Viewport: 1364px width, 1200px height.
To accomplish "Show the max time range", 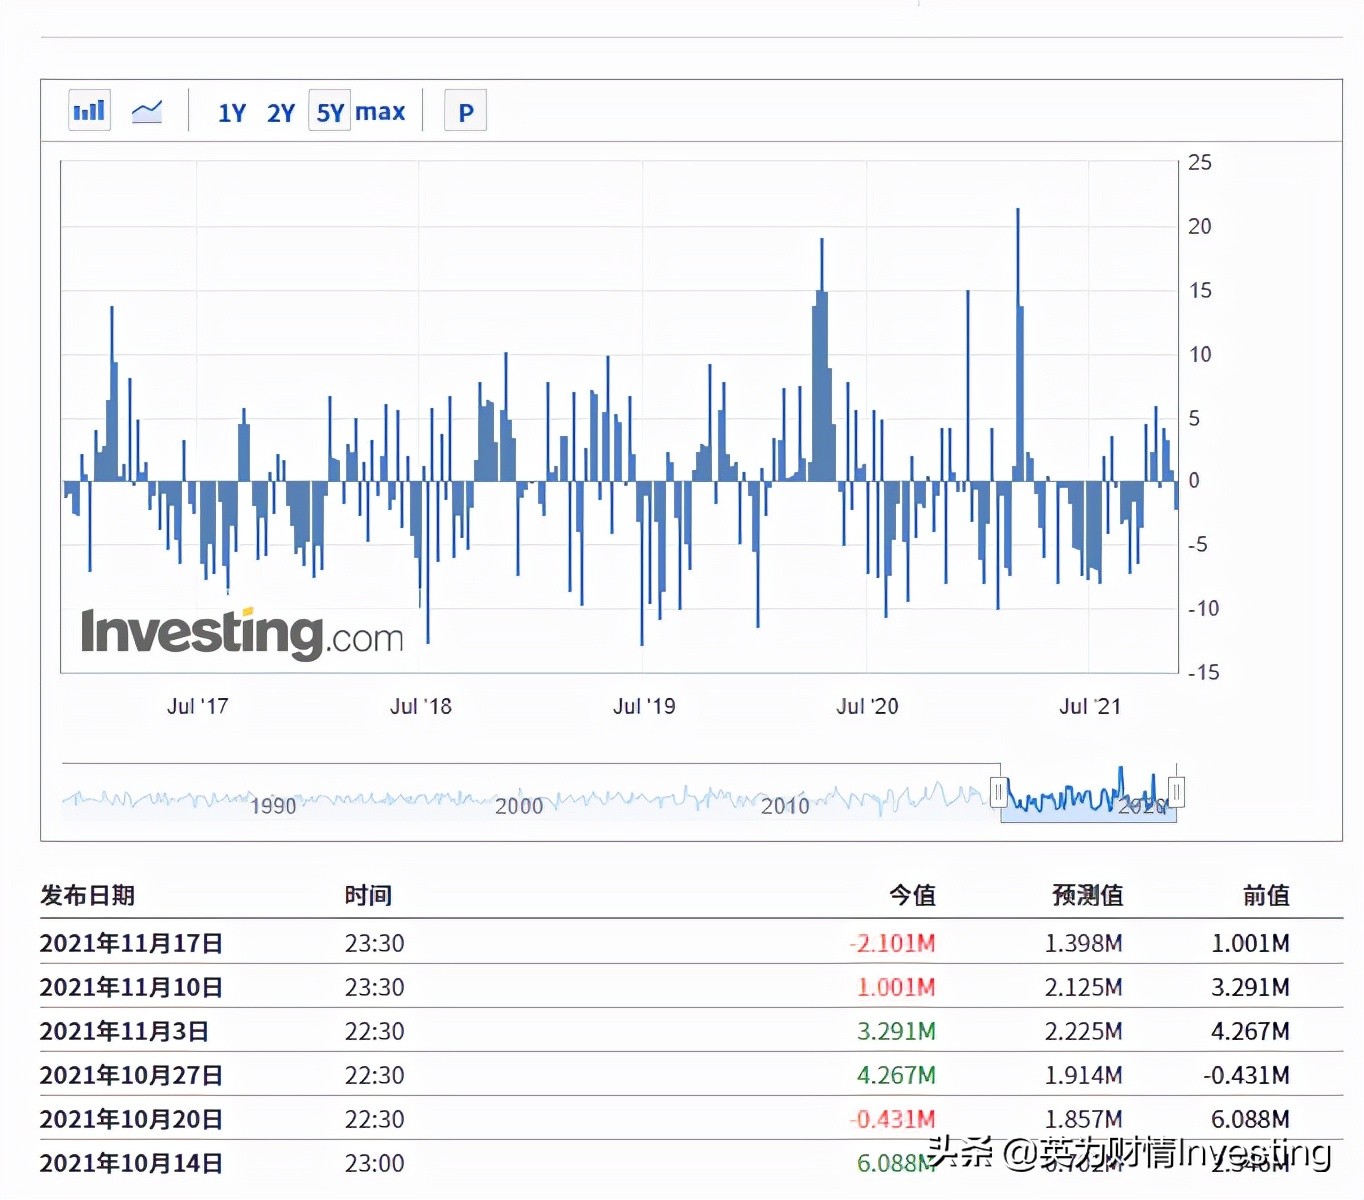I will coord(380,112).
